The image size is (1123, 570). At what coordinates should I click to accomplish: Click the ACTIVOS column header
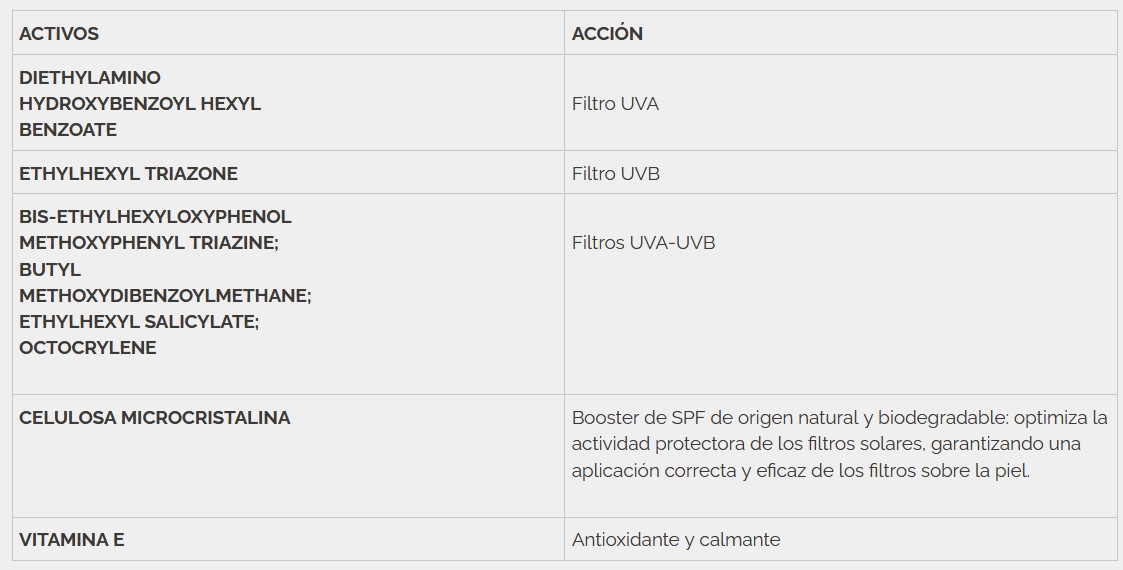coord(59,33)
